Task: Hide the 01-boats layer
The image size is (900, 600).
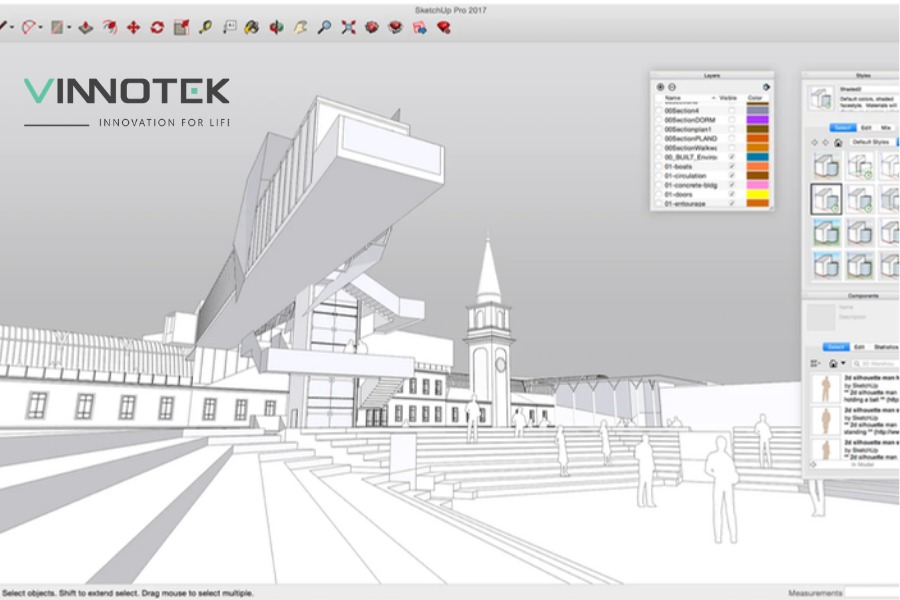Action: coord(731,167)
